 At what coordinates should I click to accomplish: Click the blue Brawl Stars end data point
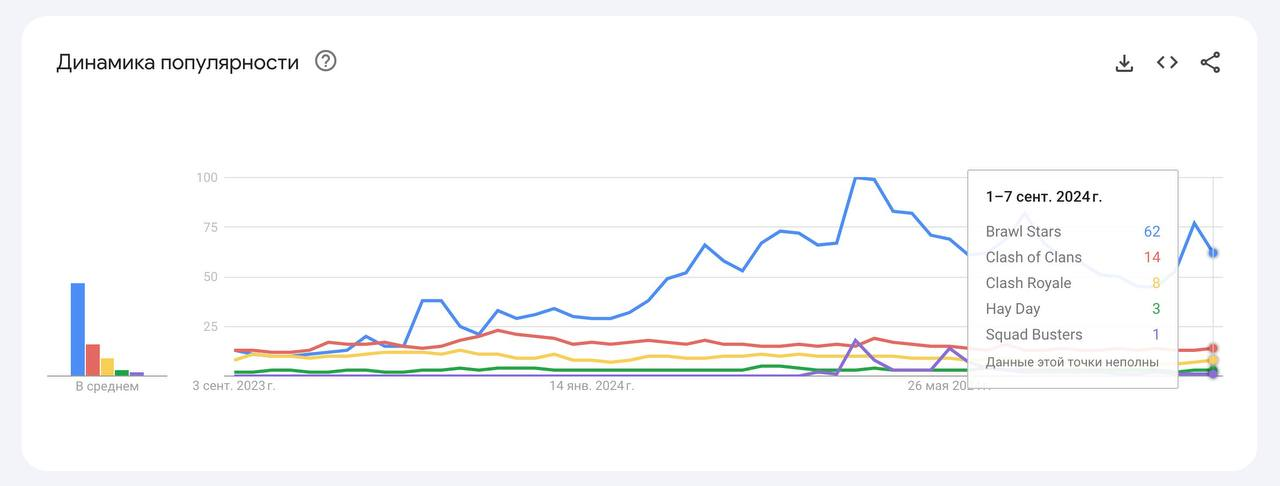coord(1213,253)
